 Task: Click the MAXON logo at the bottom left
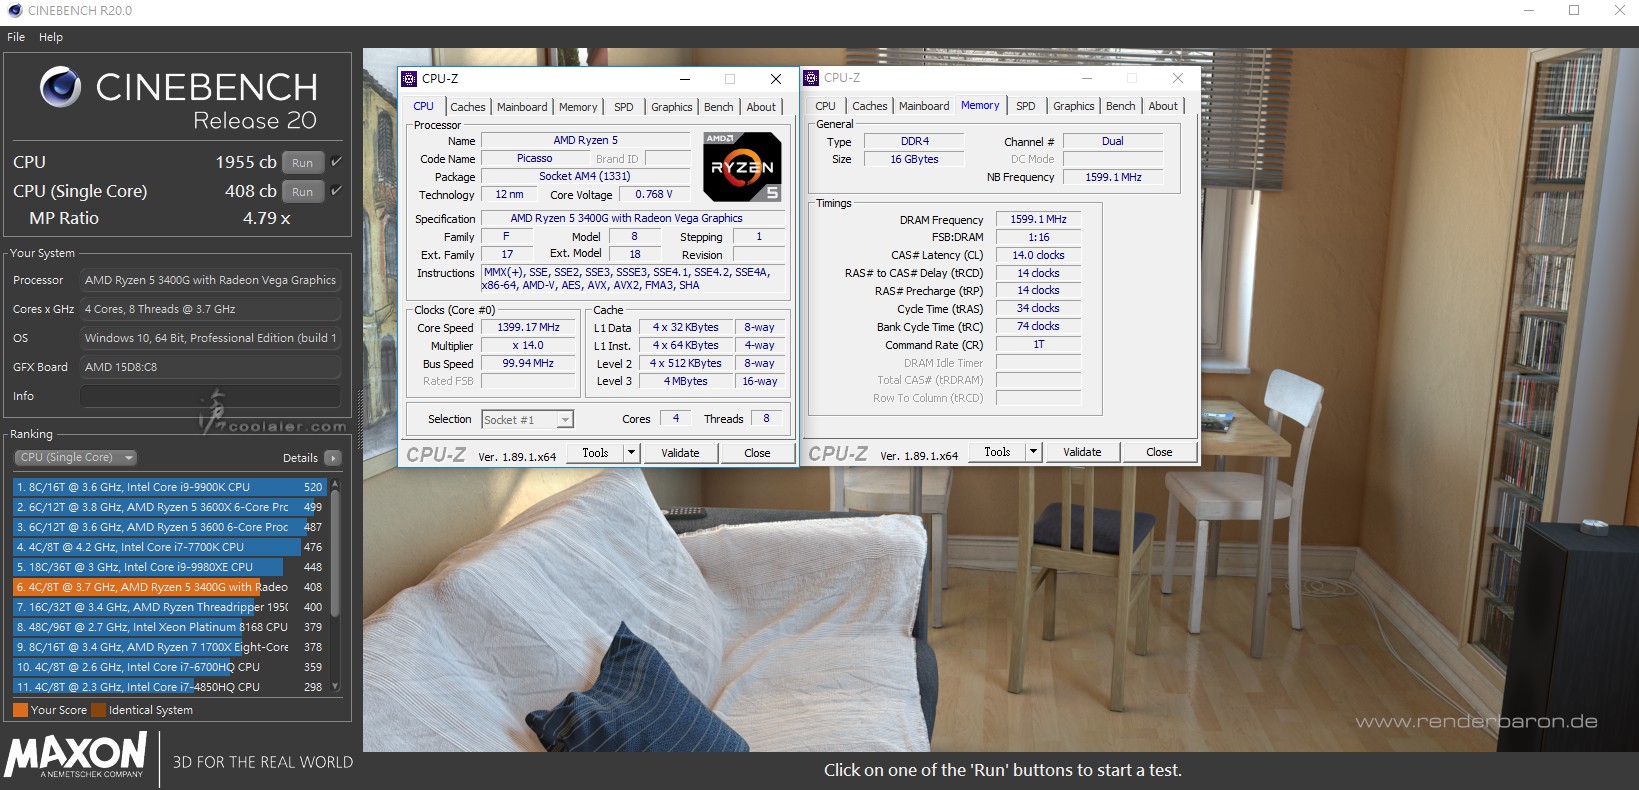point(76,755)
